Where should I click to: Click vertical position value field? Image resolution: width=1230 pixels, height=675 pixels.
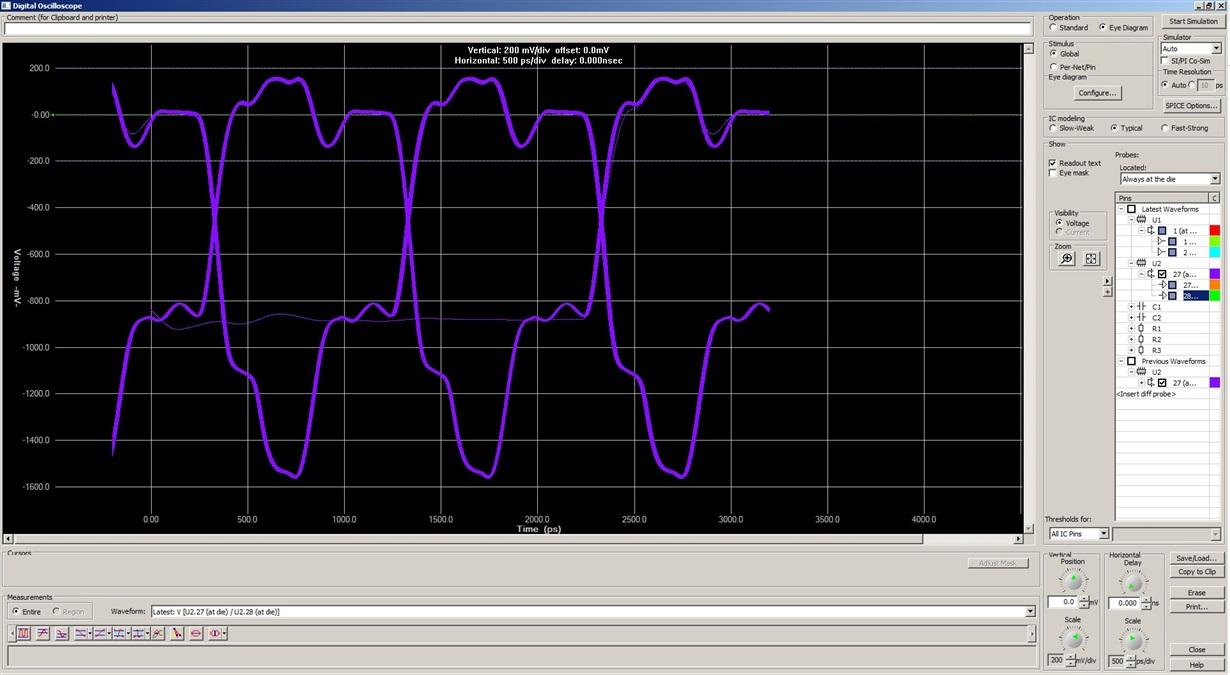pos(1060,603)
